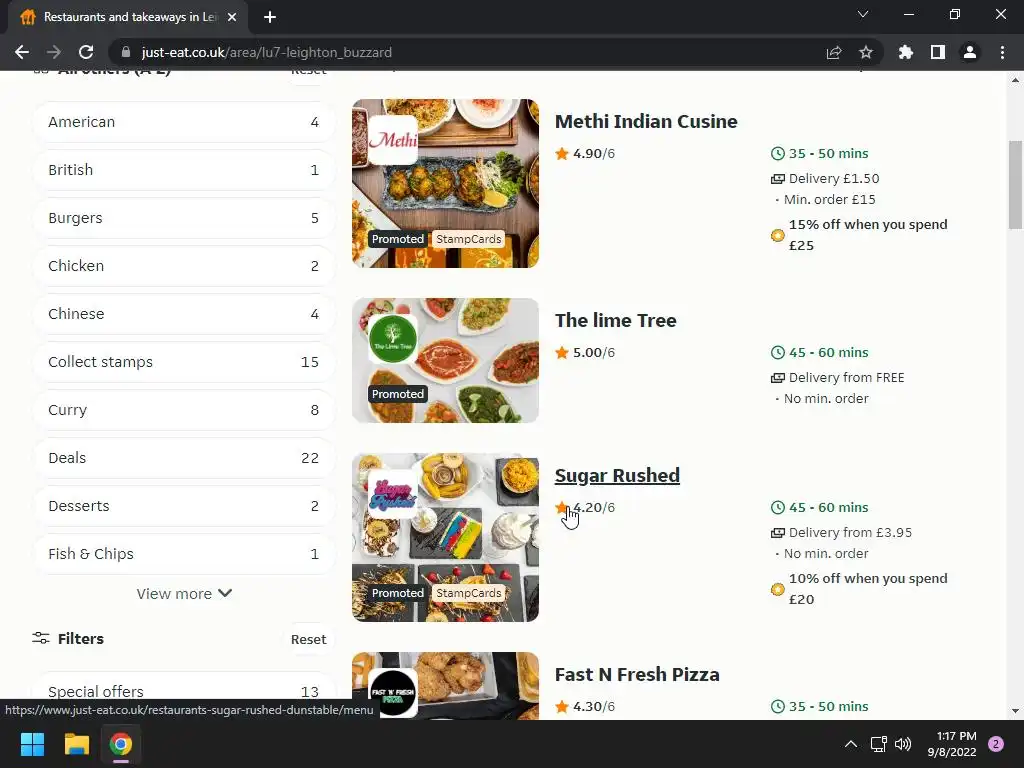Click the Methi restaurant logo
The image size is (1024, 768).
click(x=393, y=140)
